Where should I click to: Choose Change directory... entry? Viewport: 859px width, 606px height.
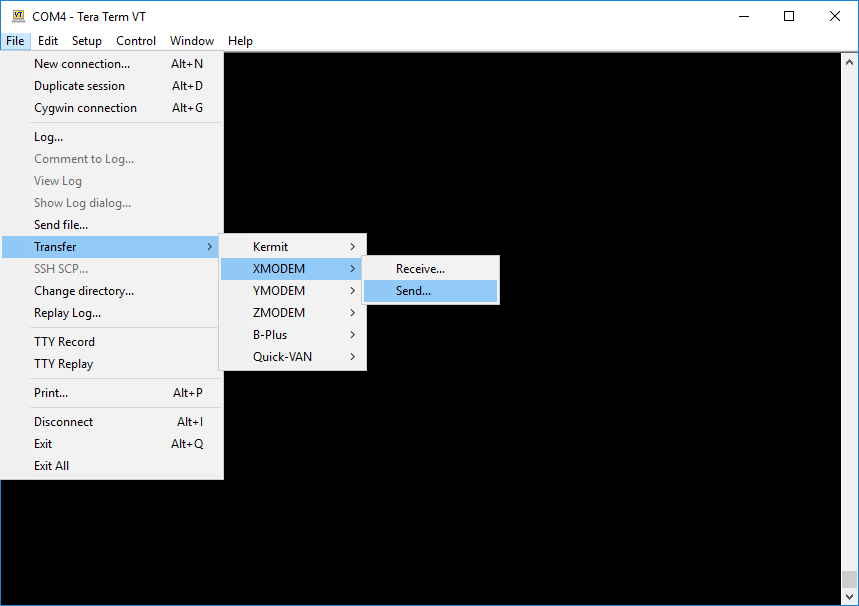112,291
